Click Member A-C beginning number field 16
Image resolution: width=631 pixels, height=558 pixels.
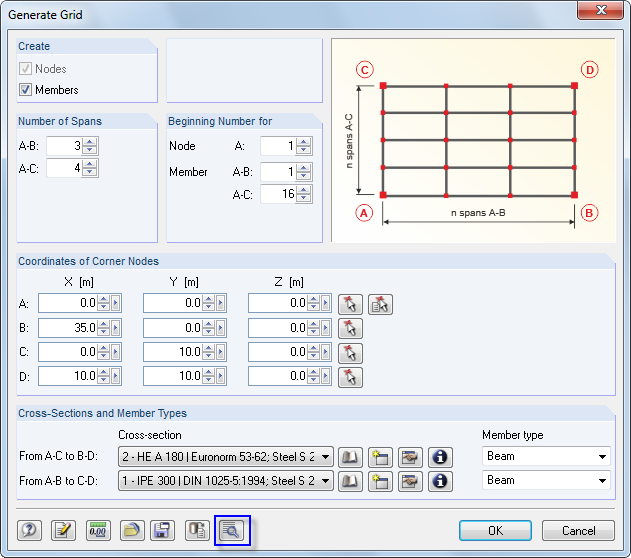[x=278, y=194]
